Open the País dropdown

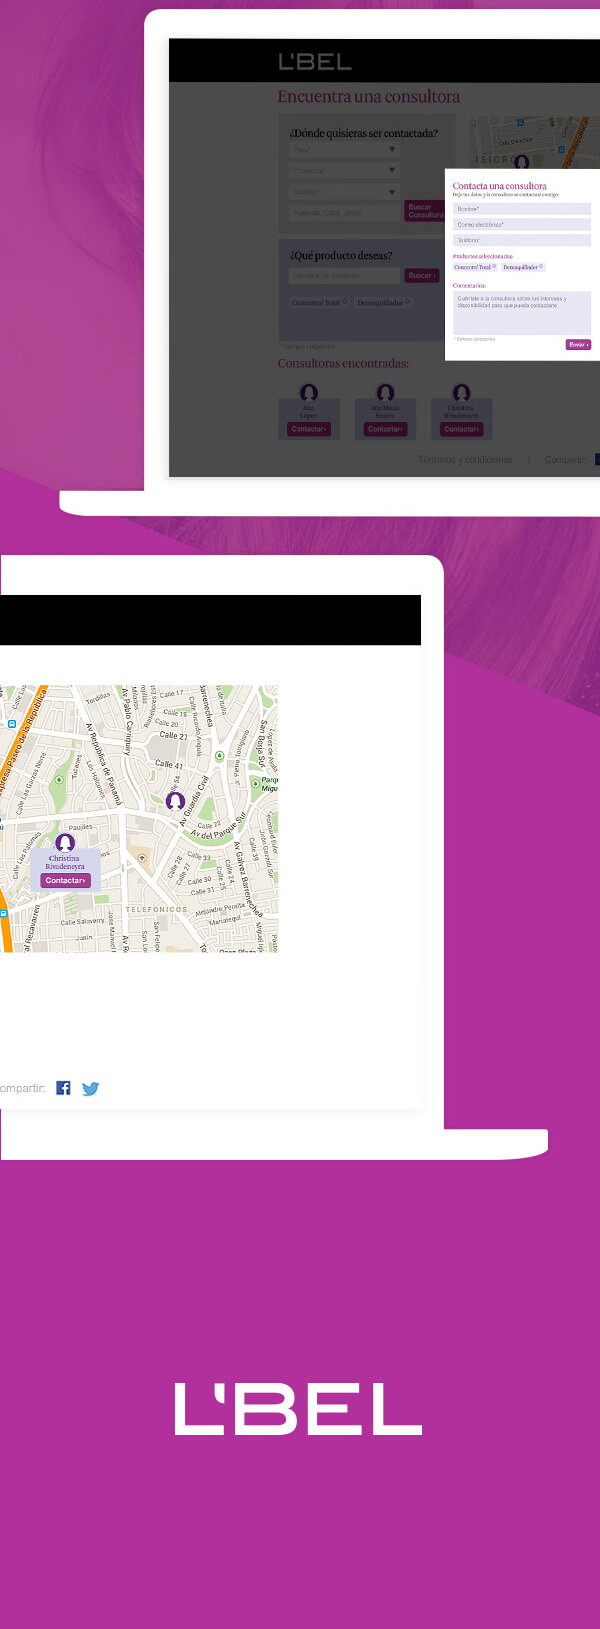pos(345,150)
